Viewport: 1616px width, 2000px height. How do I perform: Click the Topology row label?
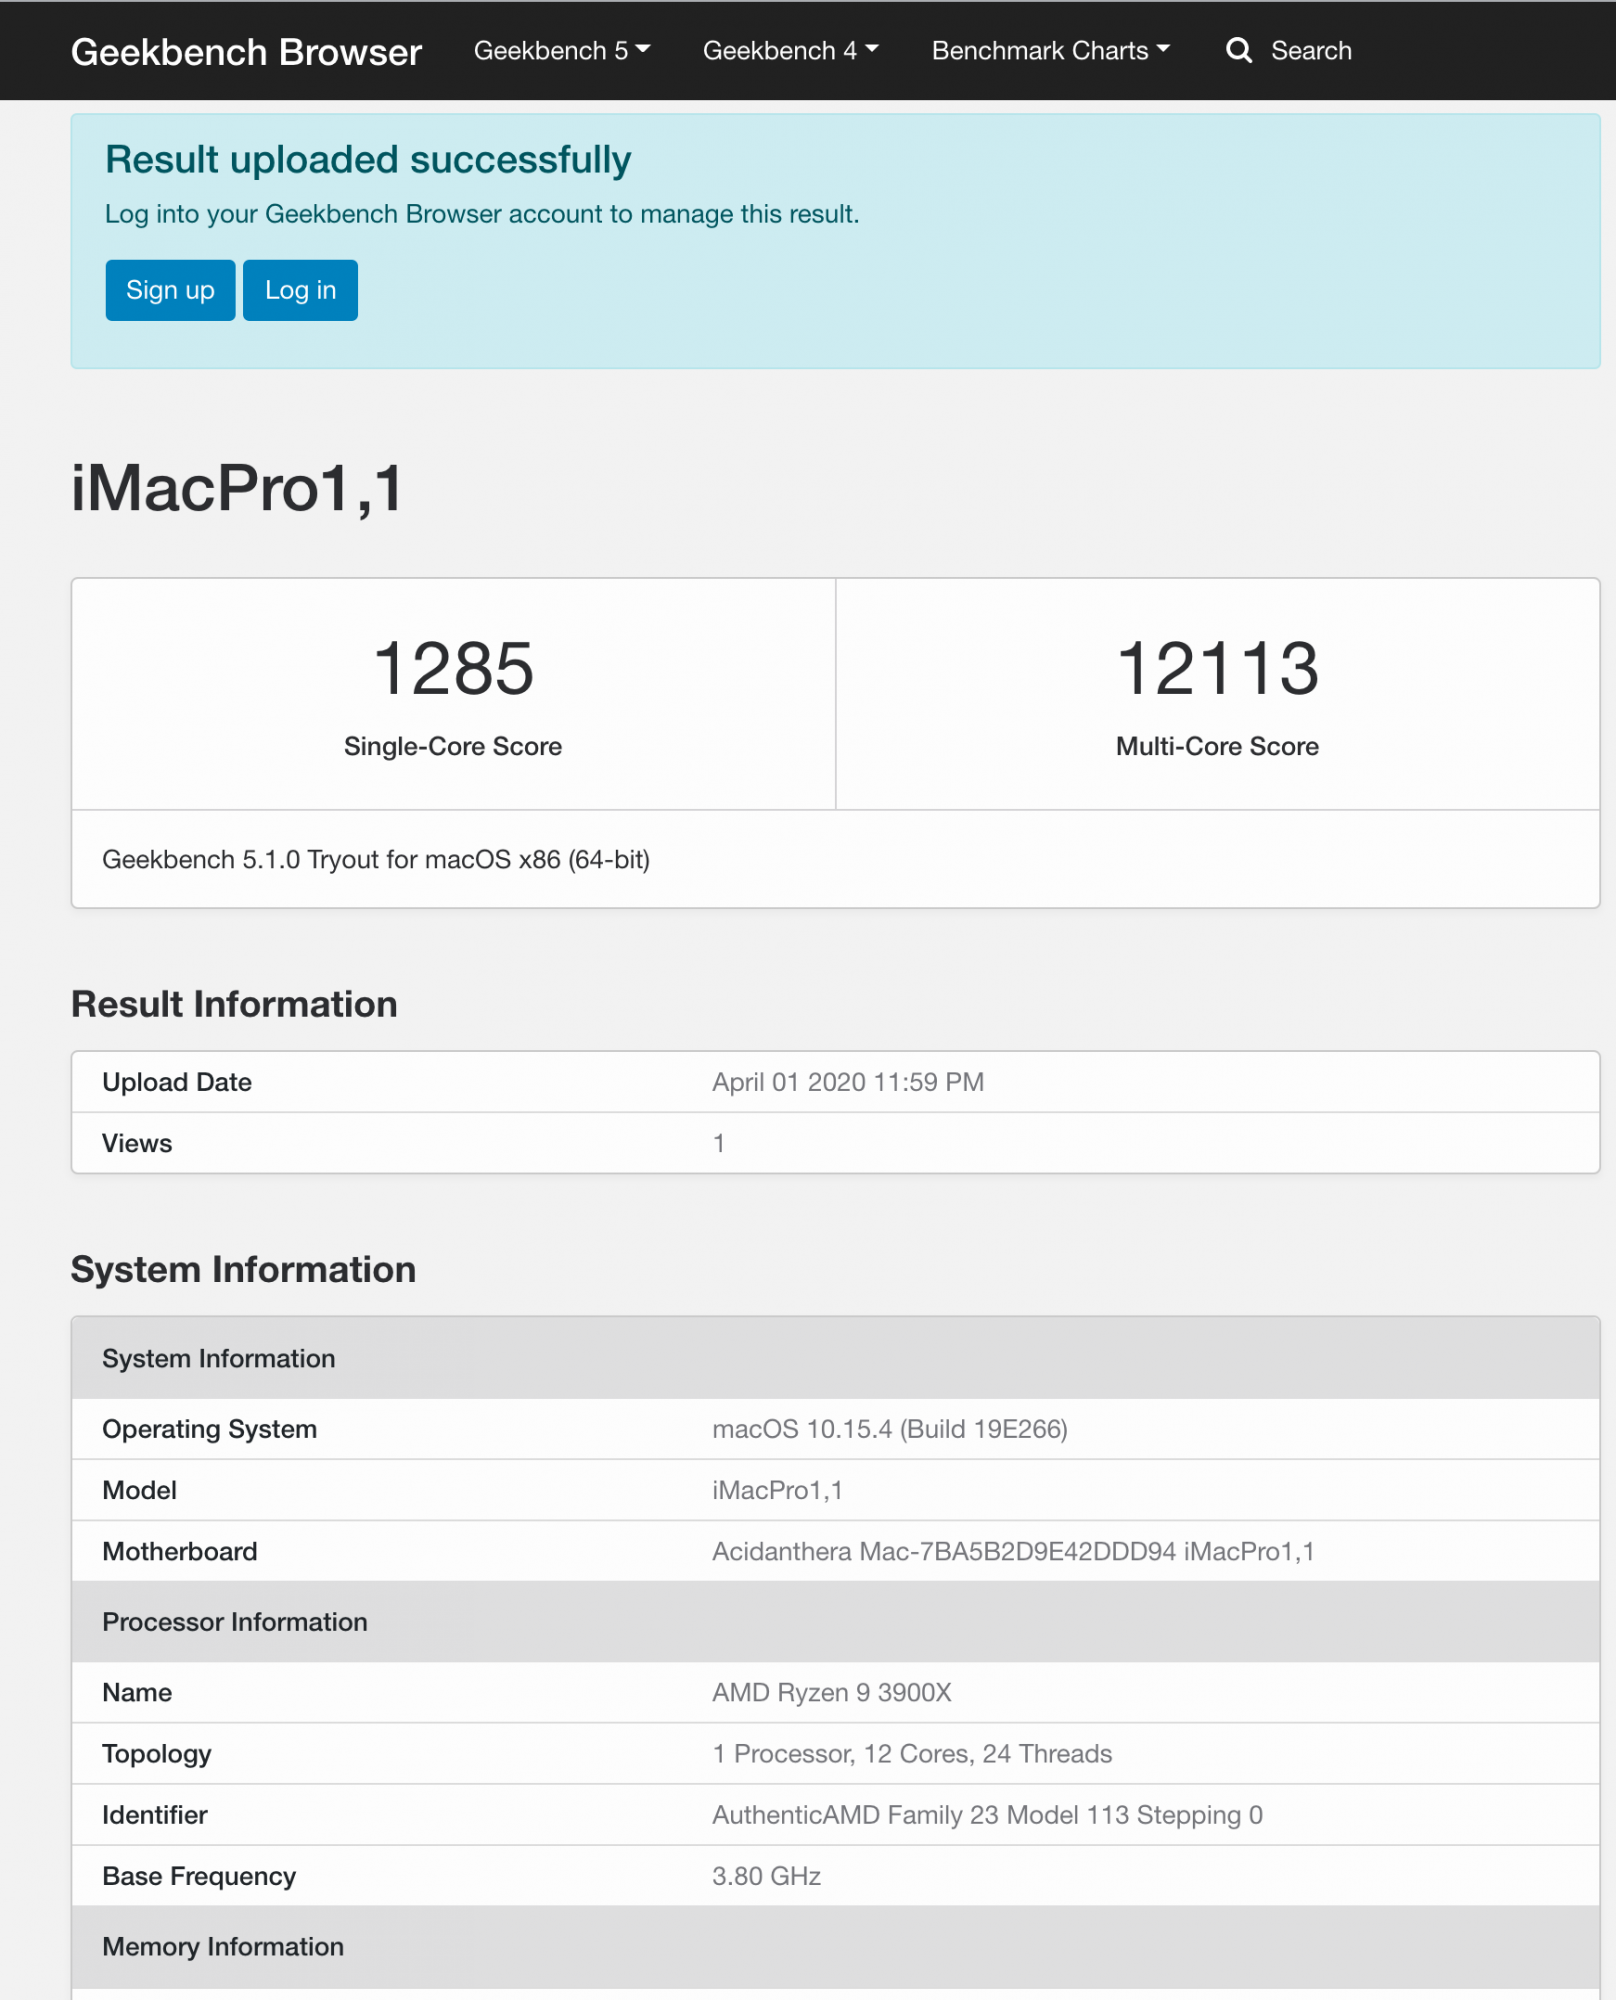157,1754
